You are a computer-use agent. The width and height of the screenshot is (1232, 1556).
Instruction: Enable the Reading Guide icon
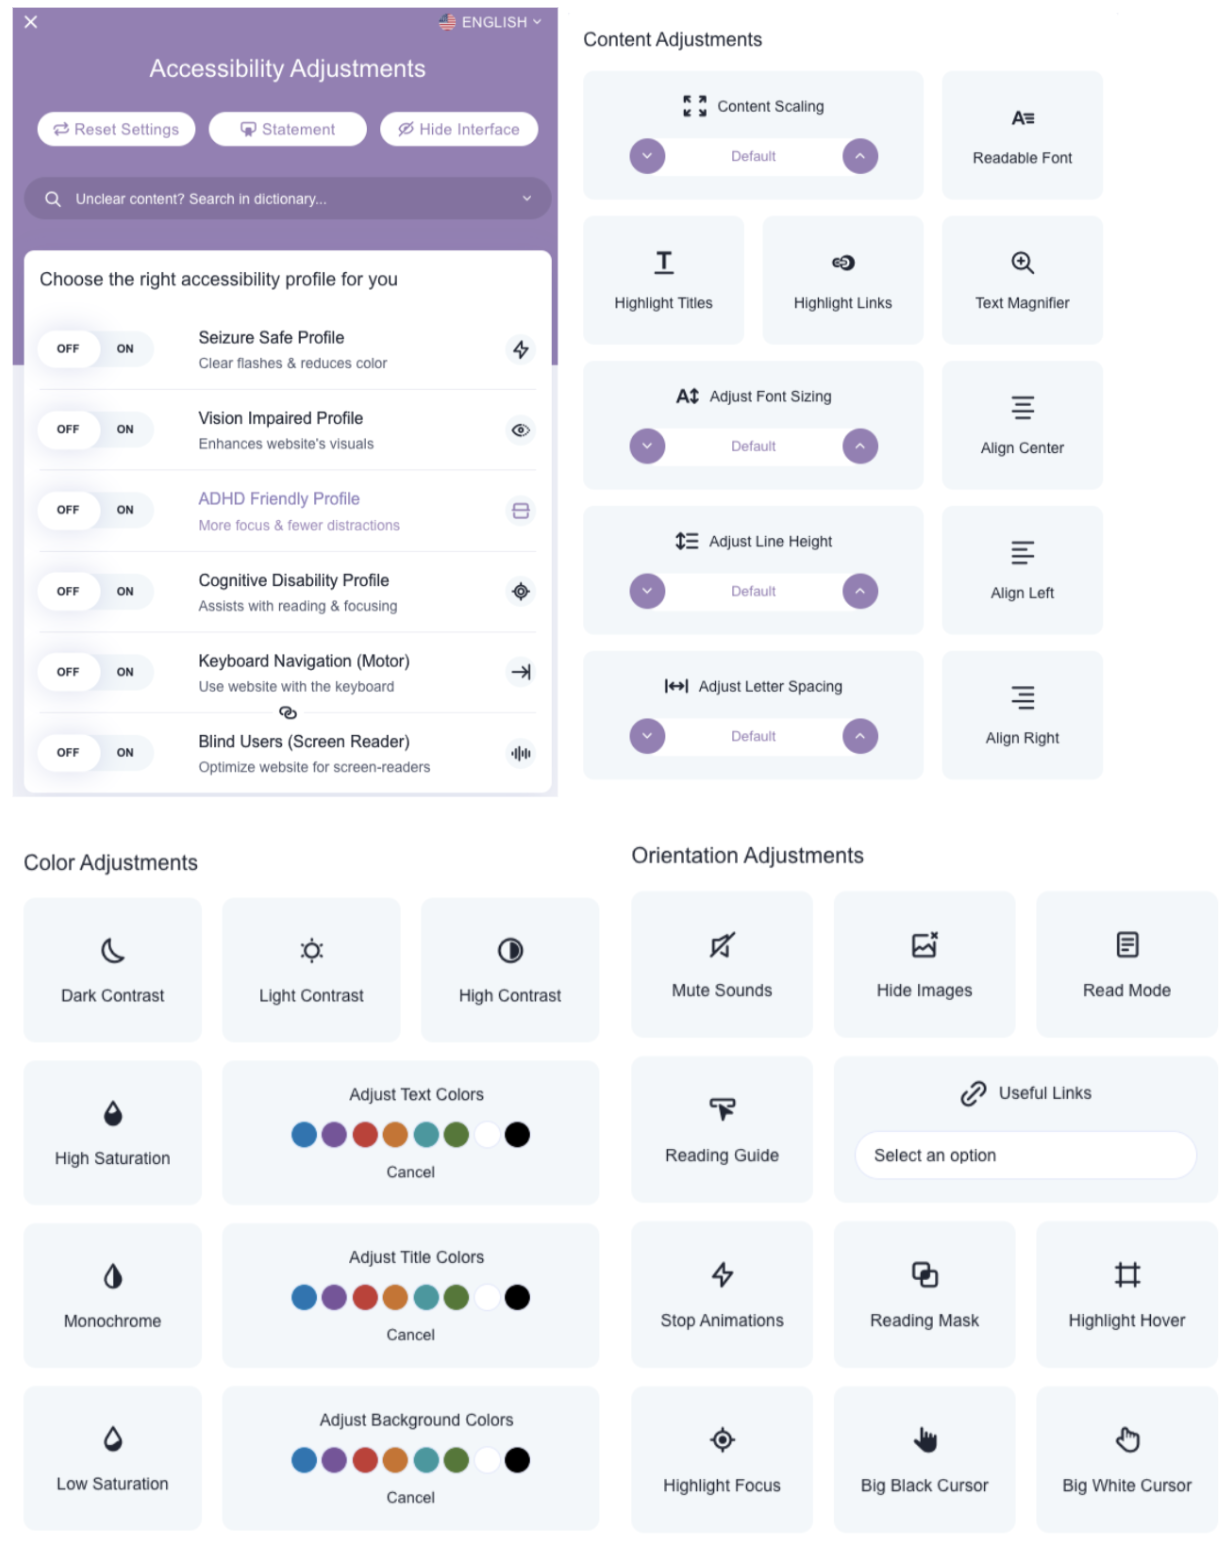(x=722, y=1108)
